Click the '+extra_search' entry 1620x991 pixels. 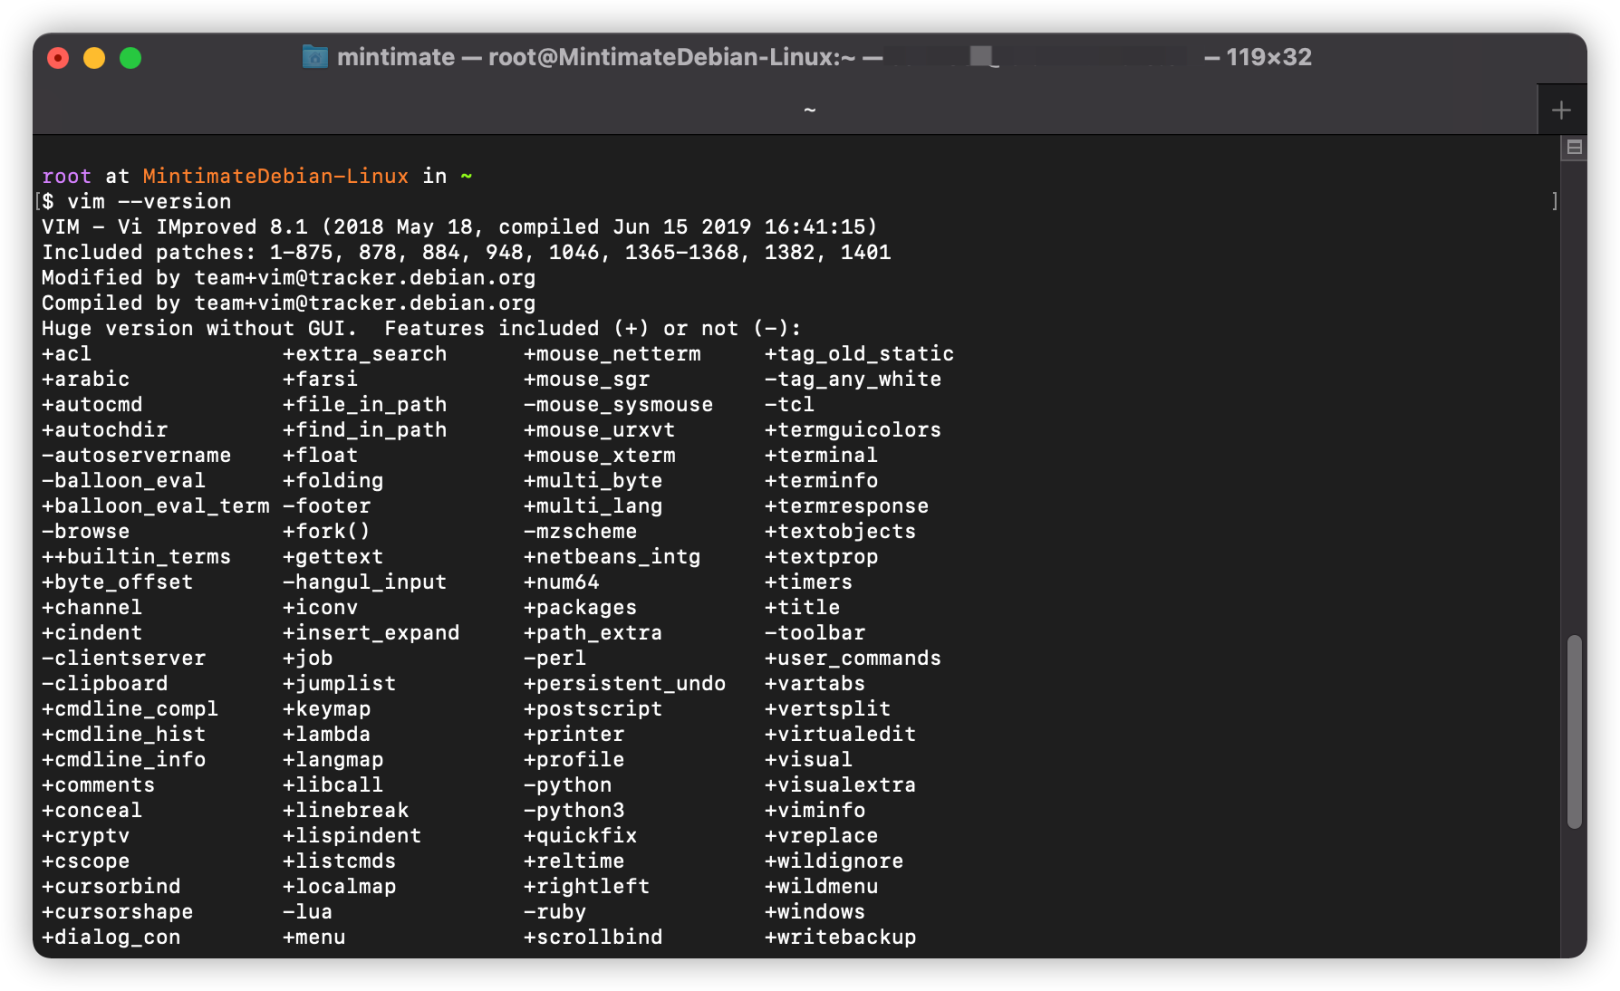click(x=365, y=353)
